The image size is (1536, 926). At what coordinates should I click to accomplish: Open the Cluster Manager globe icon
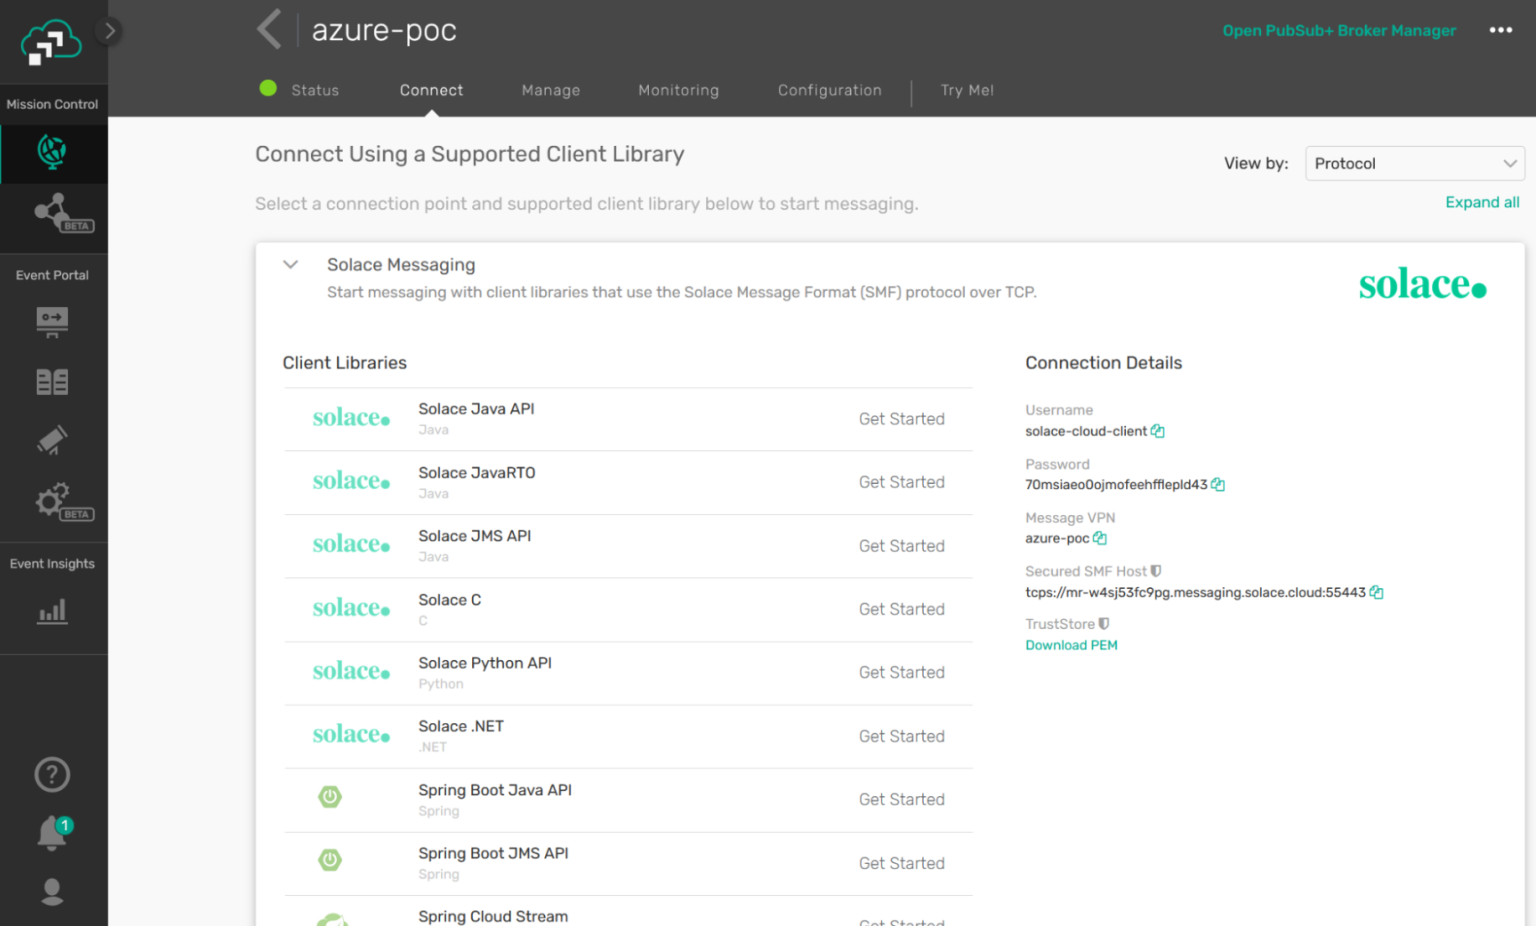52,153
